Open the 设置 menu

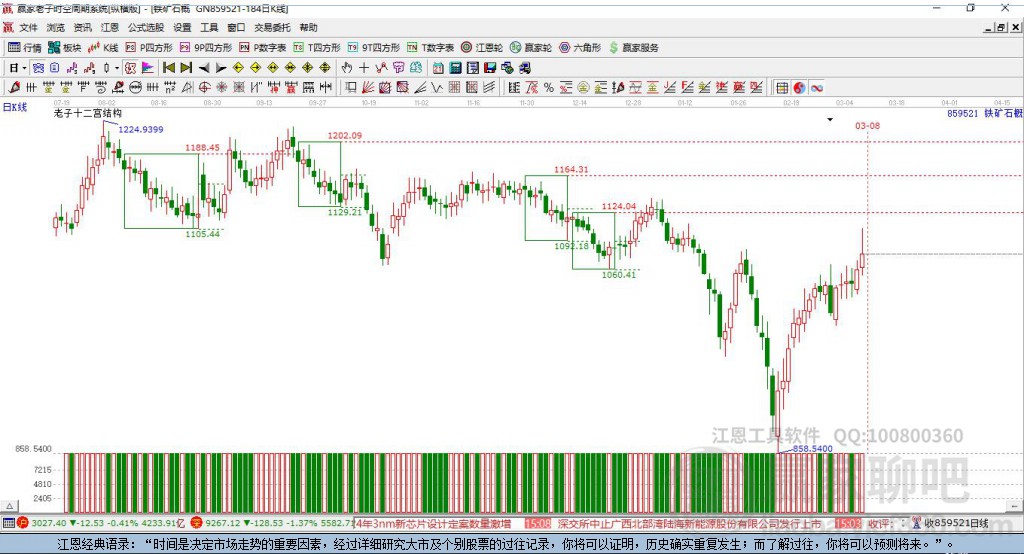click(x=182, y=27)
